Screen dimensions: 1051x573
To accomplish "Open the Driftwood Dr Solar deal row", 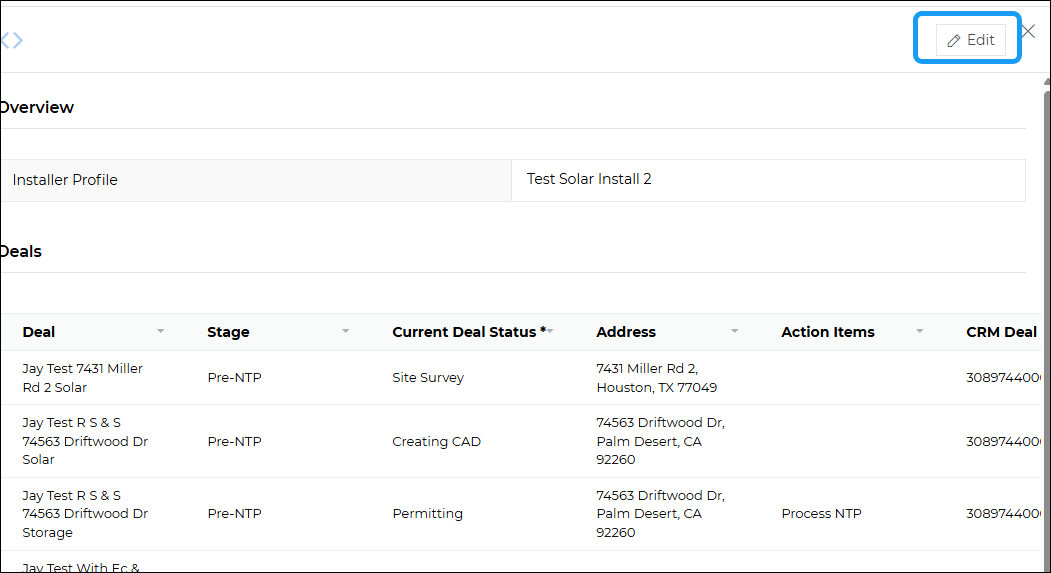I will tap(85, 441).
